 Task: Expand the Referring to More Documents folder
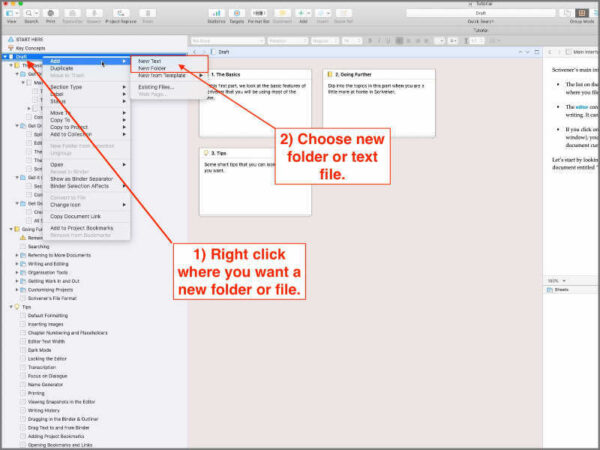click(17, 255)
